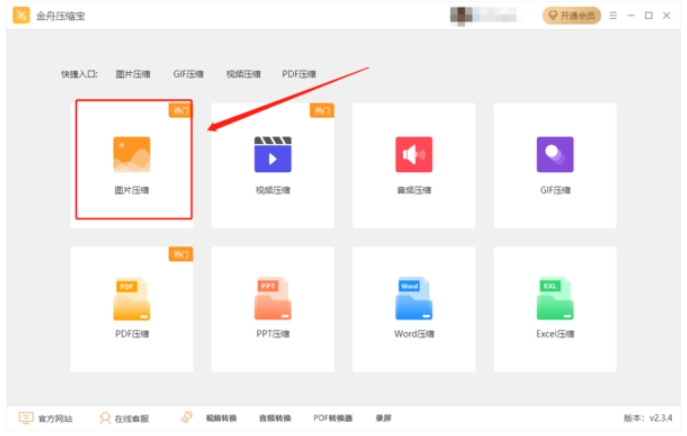Click the 版本: v2.3.4 version text
687x436 pixels.
[648, 418]
